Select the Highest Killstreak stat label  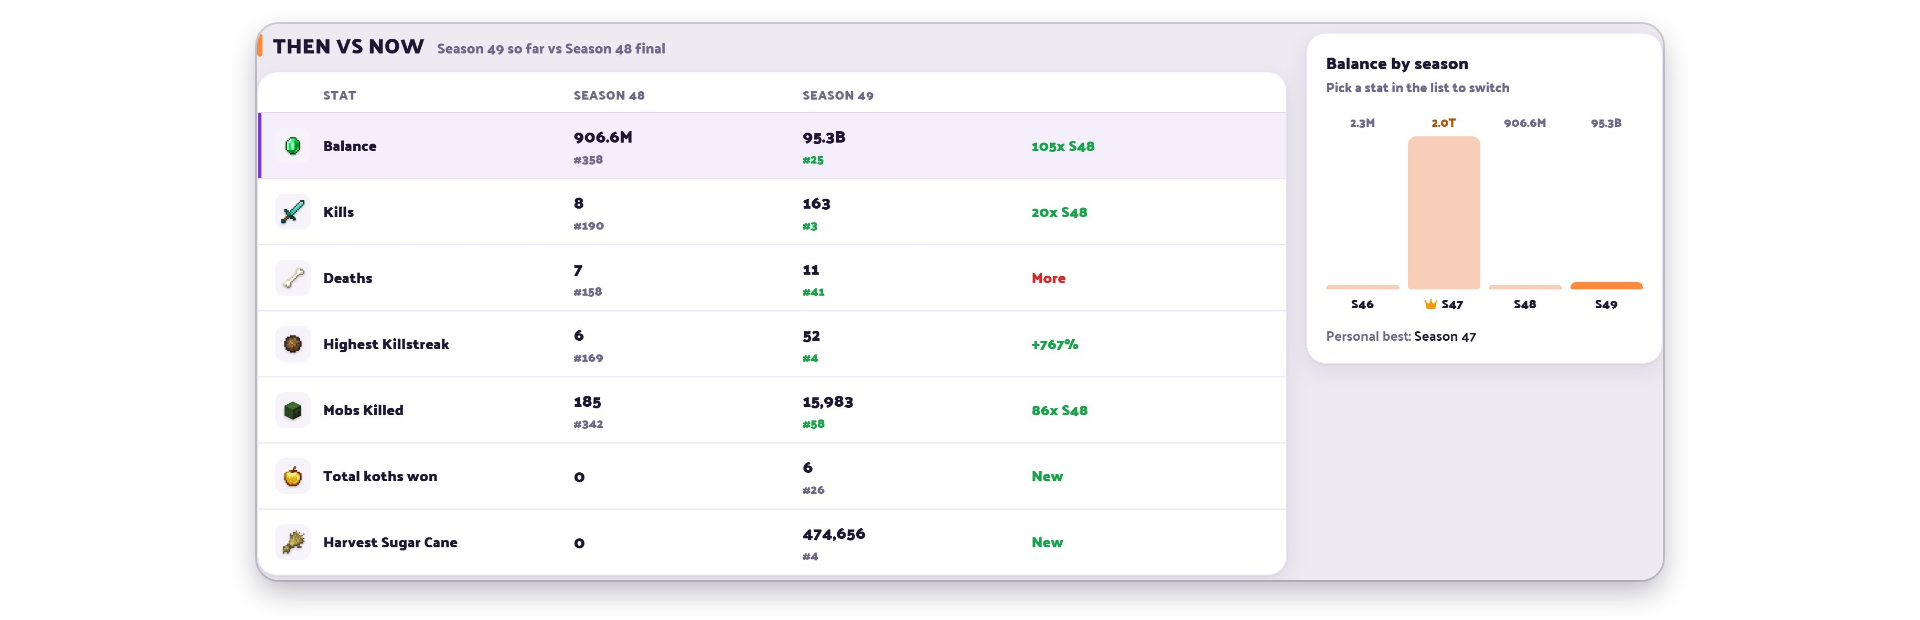click(386, 344)
